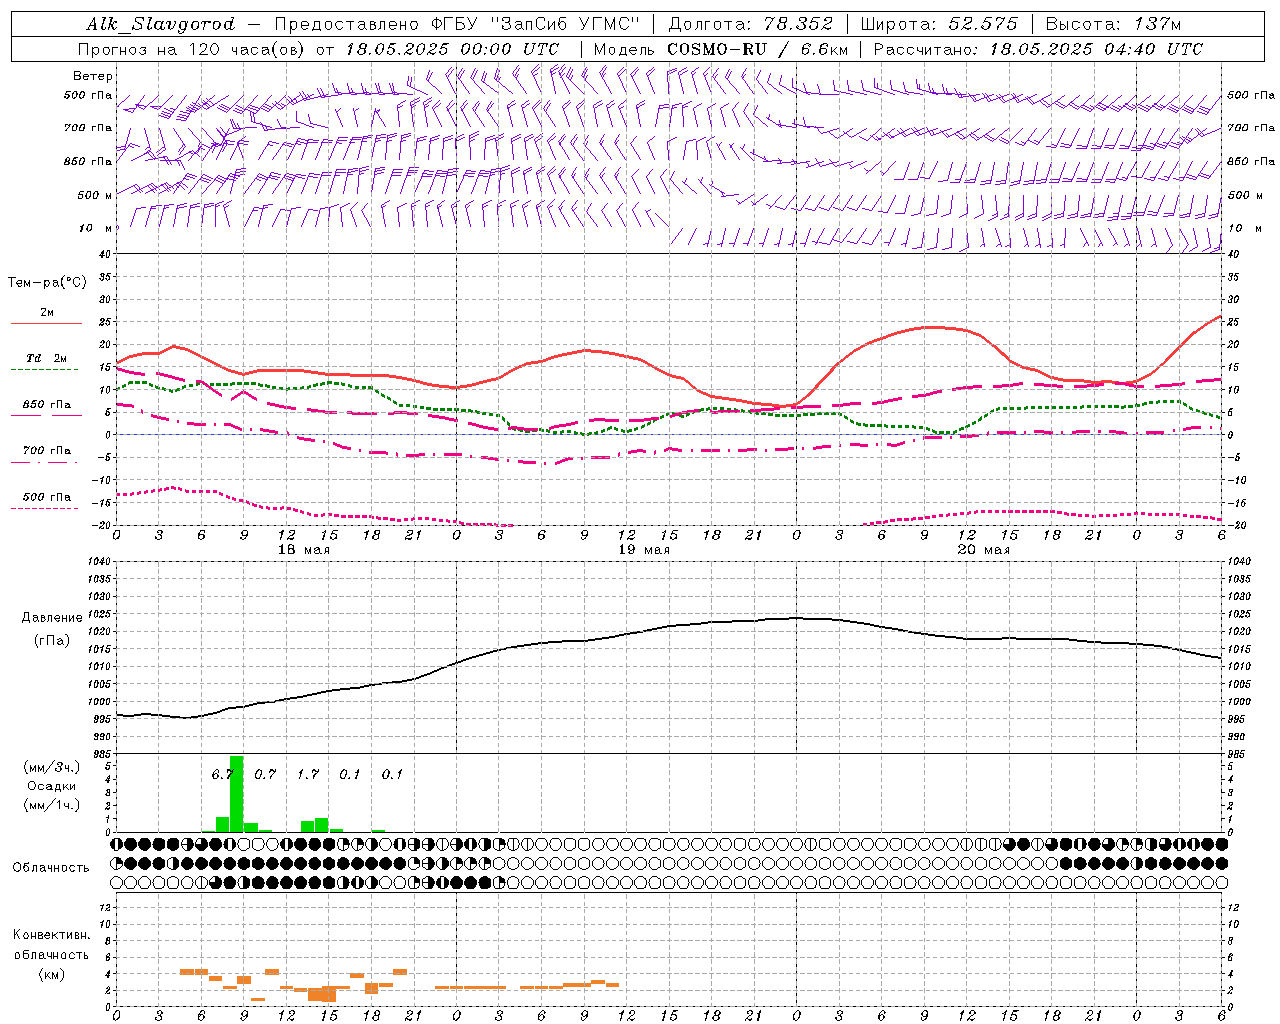The height and width of the screenshot is (1024, 1280).
Task: Click the 1040 value on left pressure axis
Action: click(98, 561)
